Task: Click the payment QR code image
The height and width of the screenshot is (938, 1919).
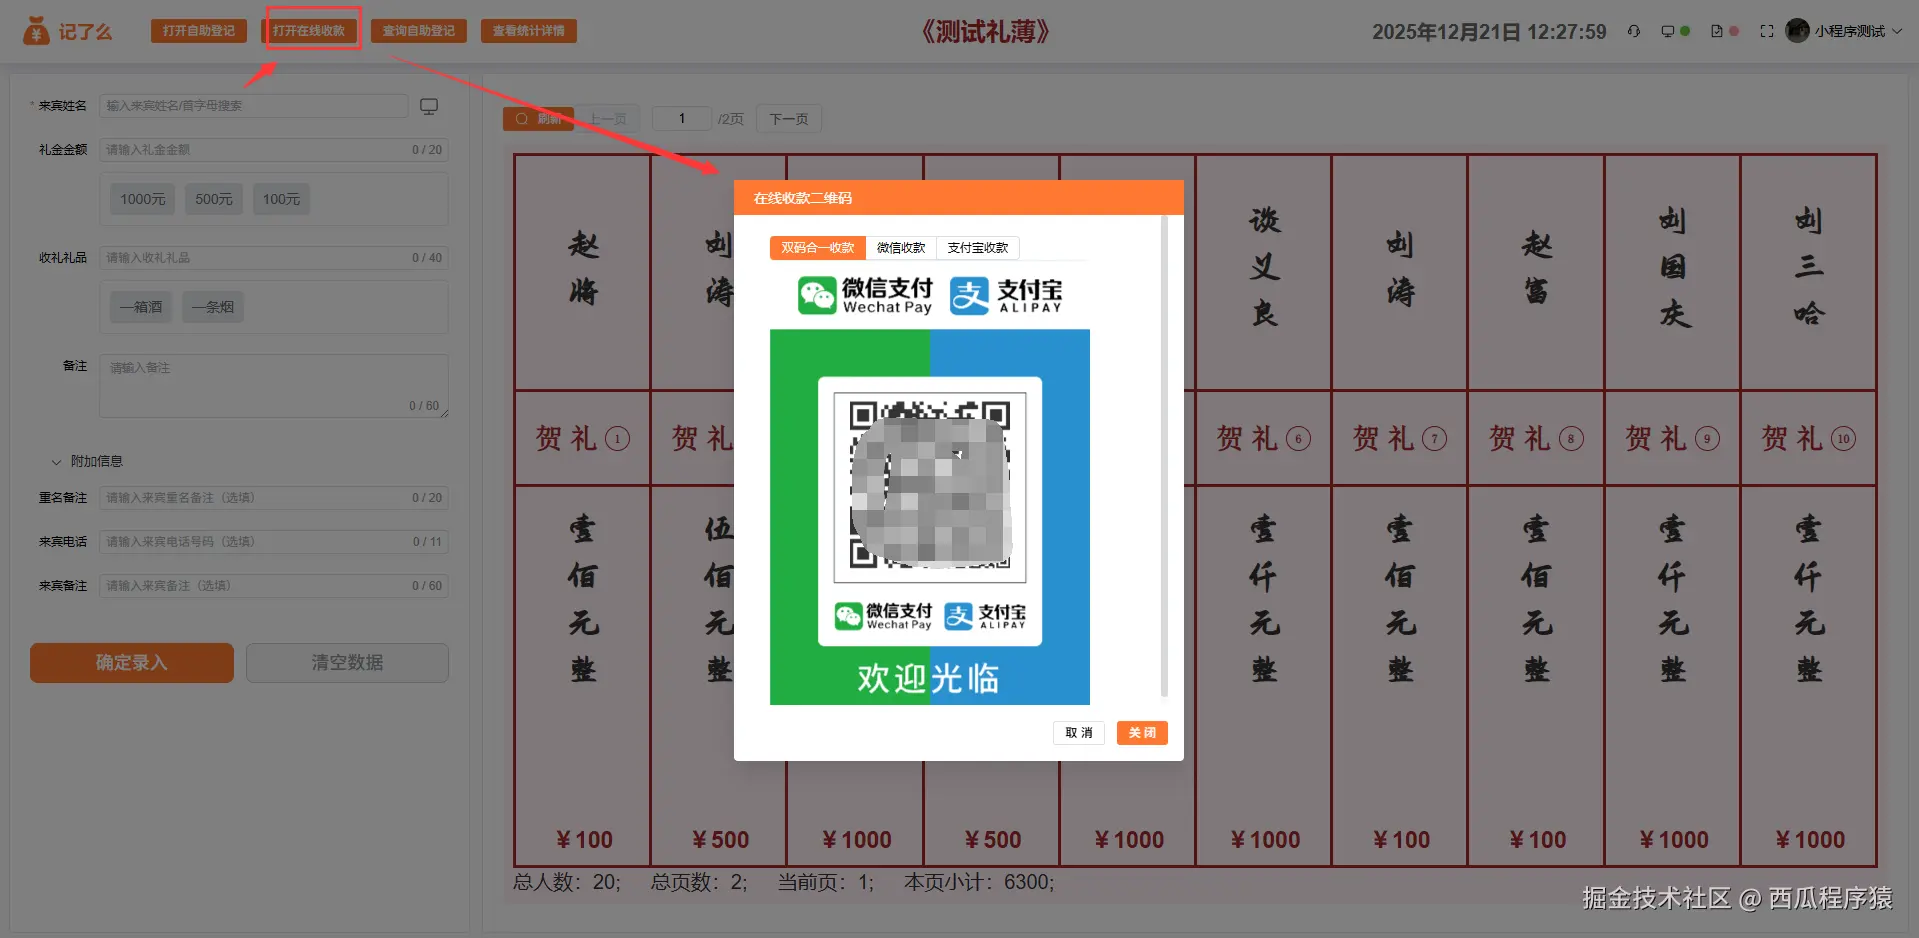Action: 930,487
